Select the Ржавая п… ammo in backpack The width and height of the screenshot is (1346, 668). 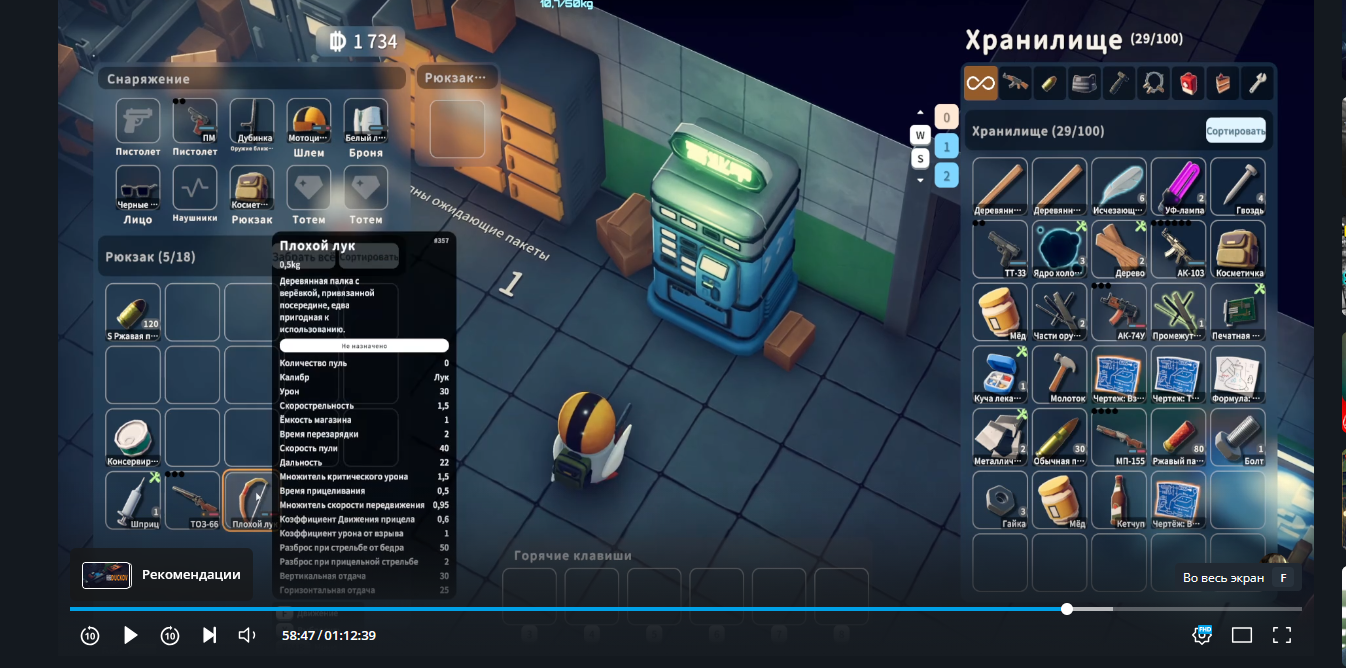coord(133,312)
